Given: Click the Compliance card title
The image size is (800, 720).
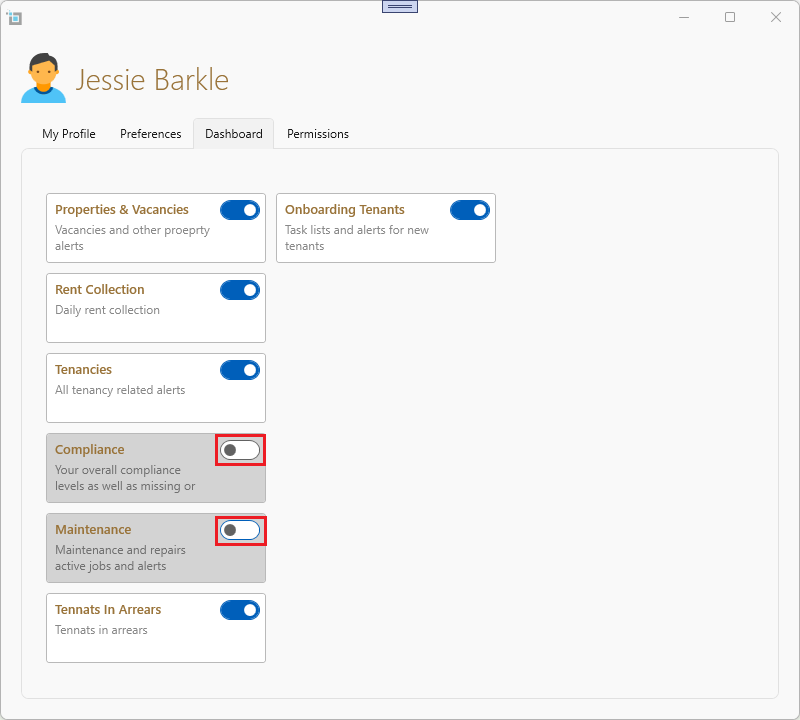Looking at the screenshot, I should pyautogui.click(x=89, y=450).
